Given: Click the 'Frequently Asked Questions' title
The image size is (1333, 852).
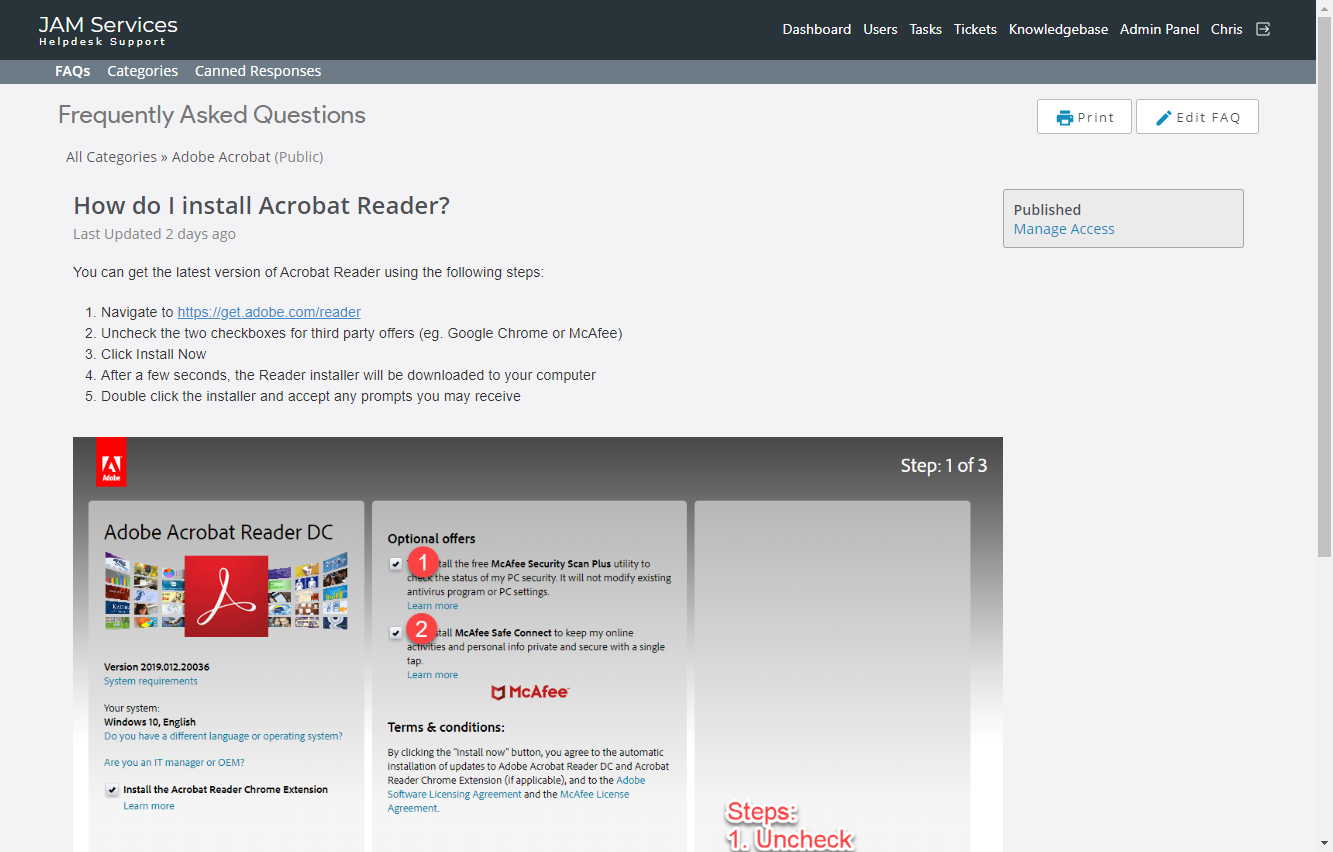Looking at the screenshot, I should [x=212, y=115].
